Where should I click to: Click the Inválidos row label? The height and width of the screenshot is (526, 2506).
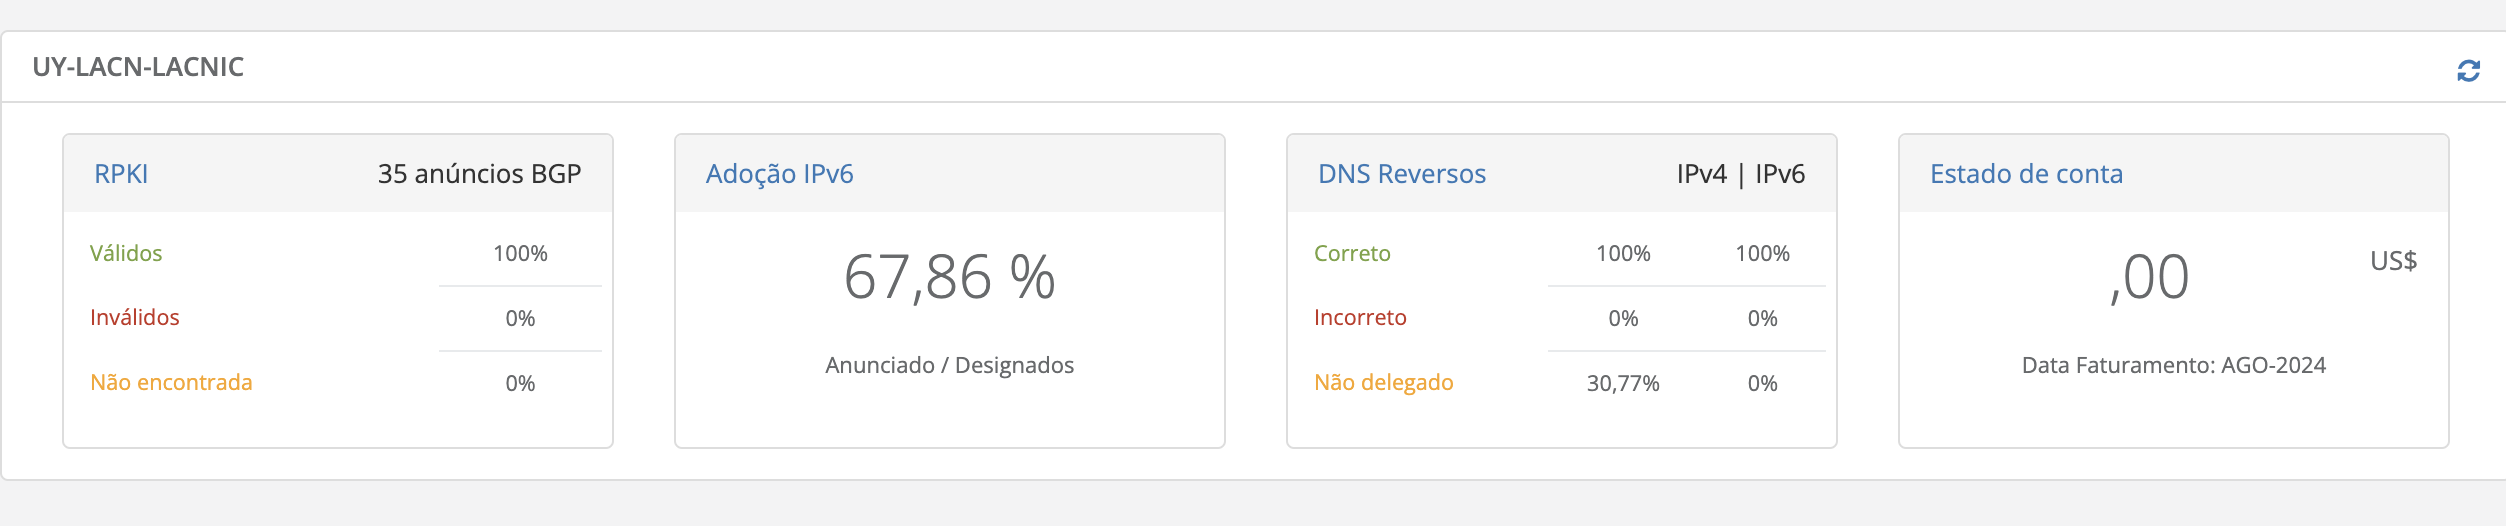pos(135,317)
